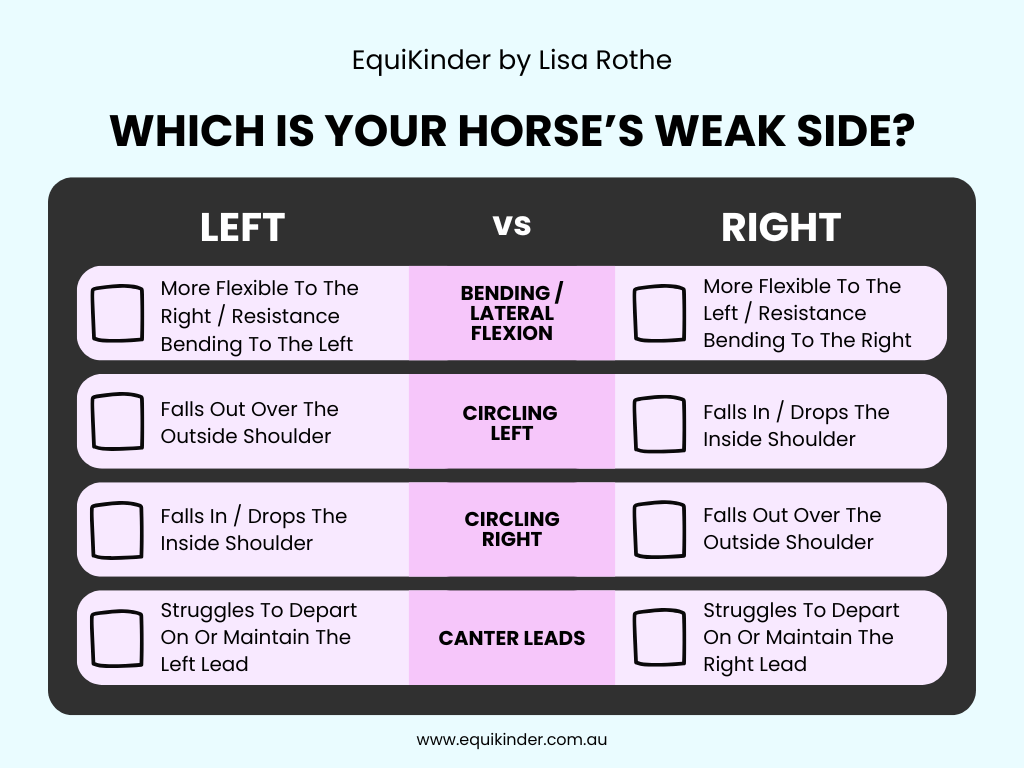1024x768 pixels.
Task: Click the Bending / Lateral Flexion label
Action: 512,313
